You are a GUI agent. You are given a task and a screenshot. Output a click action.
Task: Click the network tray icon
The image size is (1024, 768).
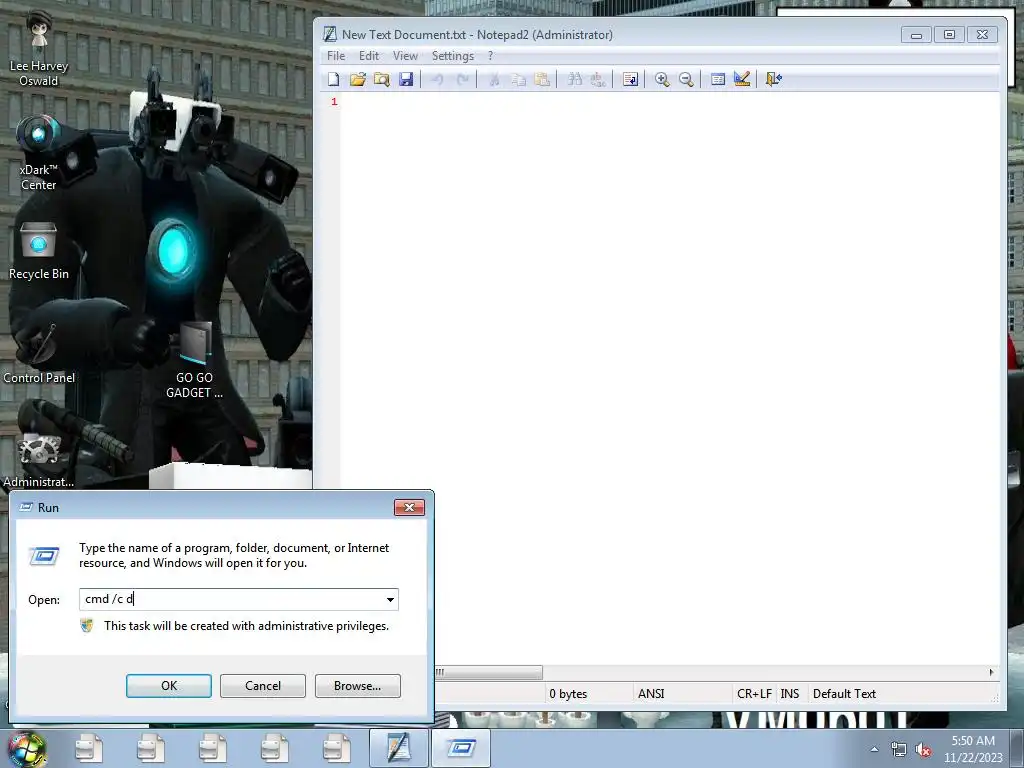click(899, 749)
